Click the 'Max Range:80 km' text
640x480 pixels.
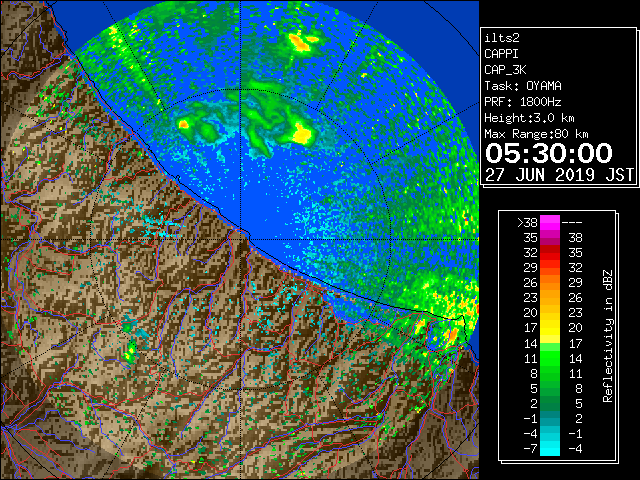coord(536,134)
